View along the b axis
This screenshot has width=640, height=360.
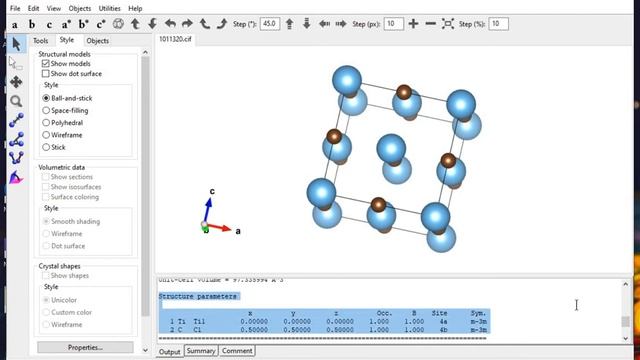click(32, 24)
